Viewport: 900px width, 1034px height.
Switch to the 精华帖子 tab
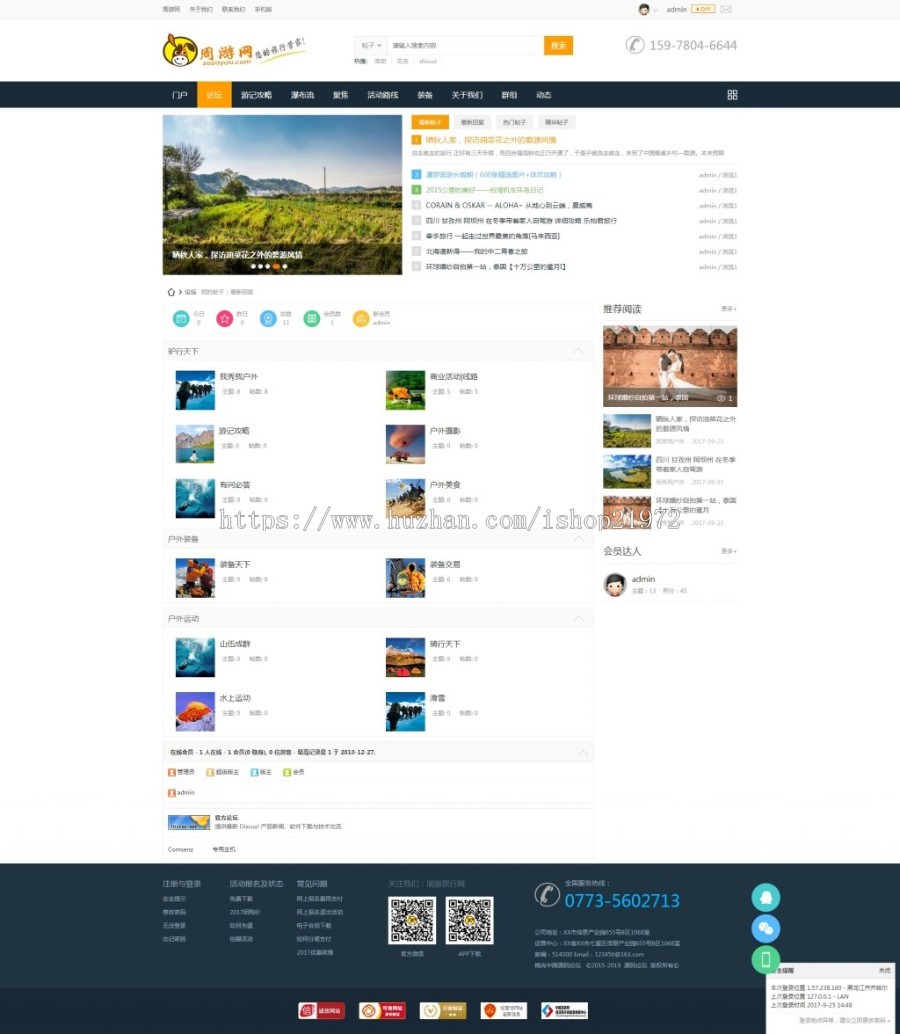click(556, 122)
